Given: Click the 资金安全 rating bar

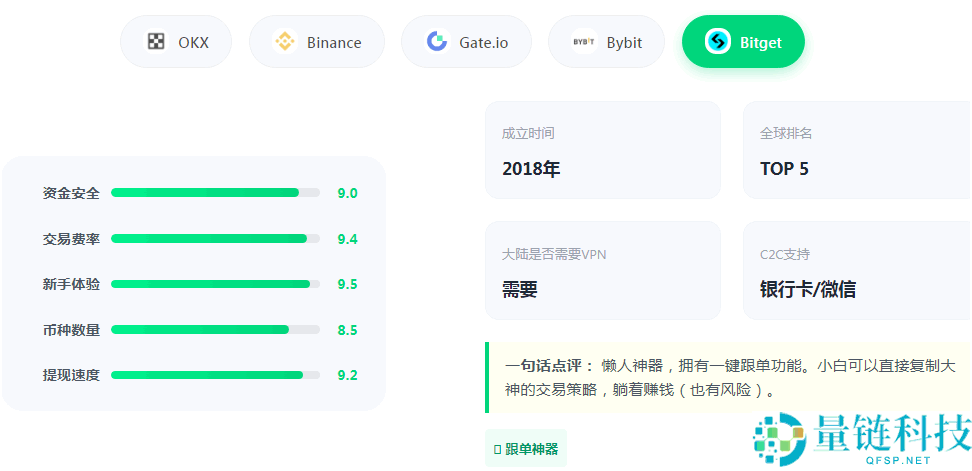Looking at the screenshot, I should coord(215,193).
